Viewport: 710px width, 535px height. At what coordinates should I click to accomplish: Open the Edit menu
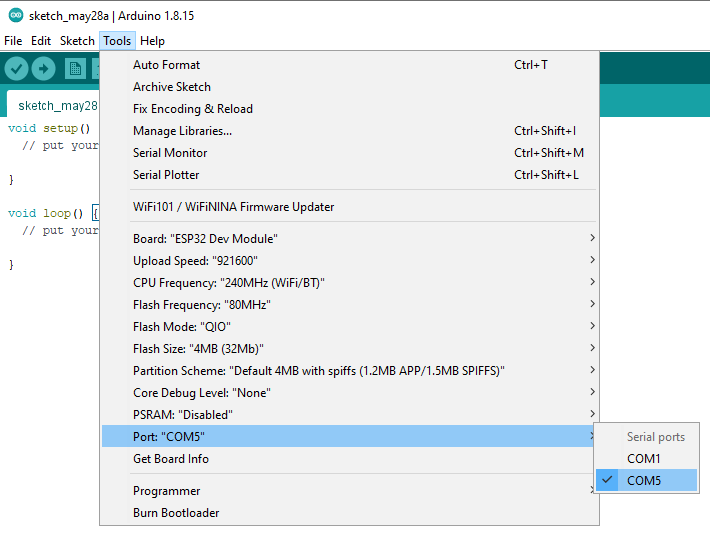[41, 41]
